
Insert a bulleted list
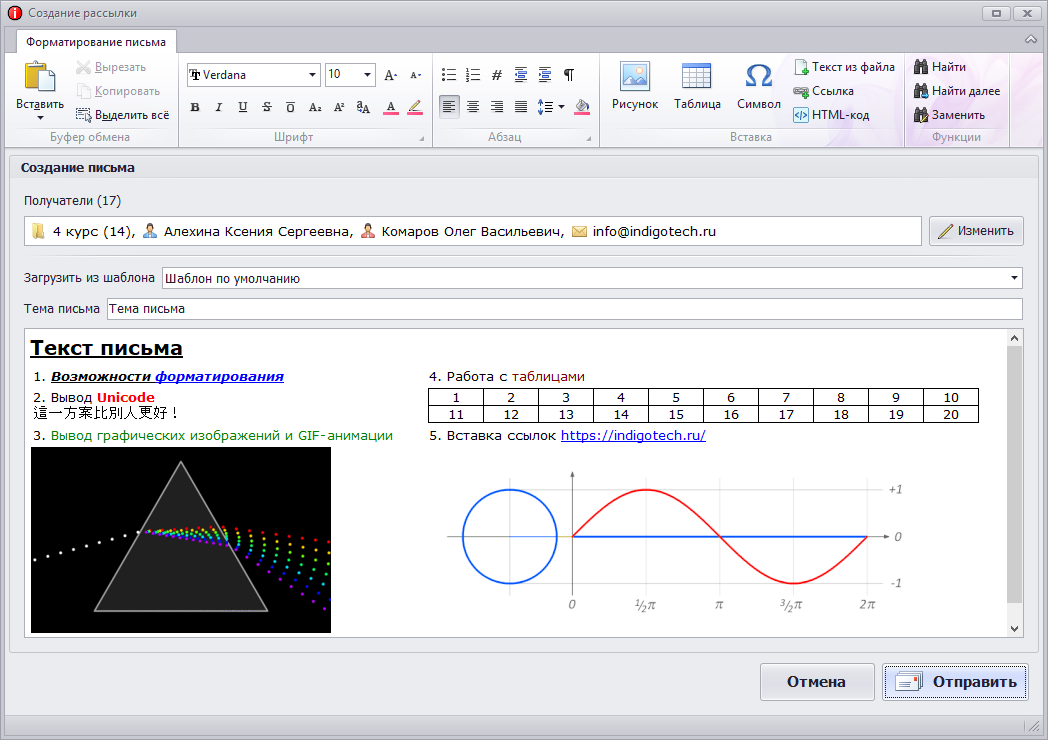click(448, 75)
